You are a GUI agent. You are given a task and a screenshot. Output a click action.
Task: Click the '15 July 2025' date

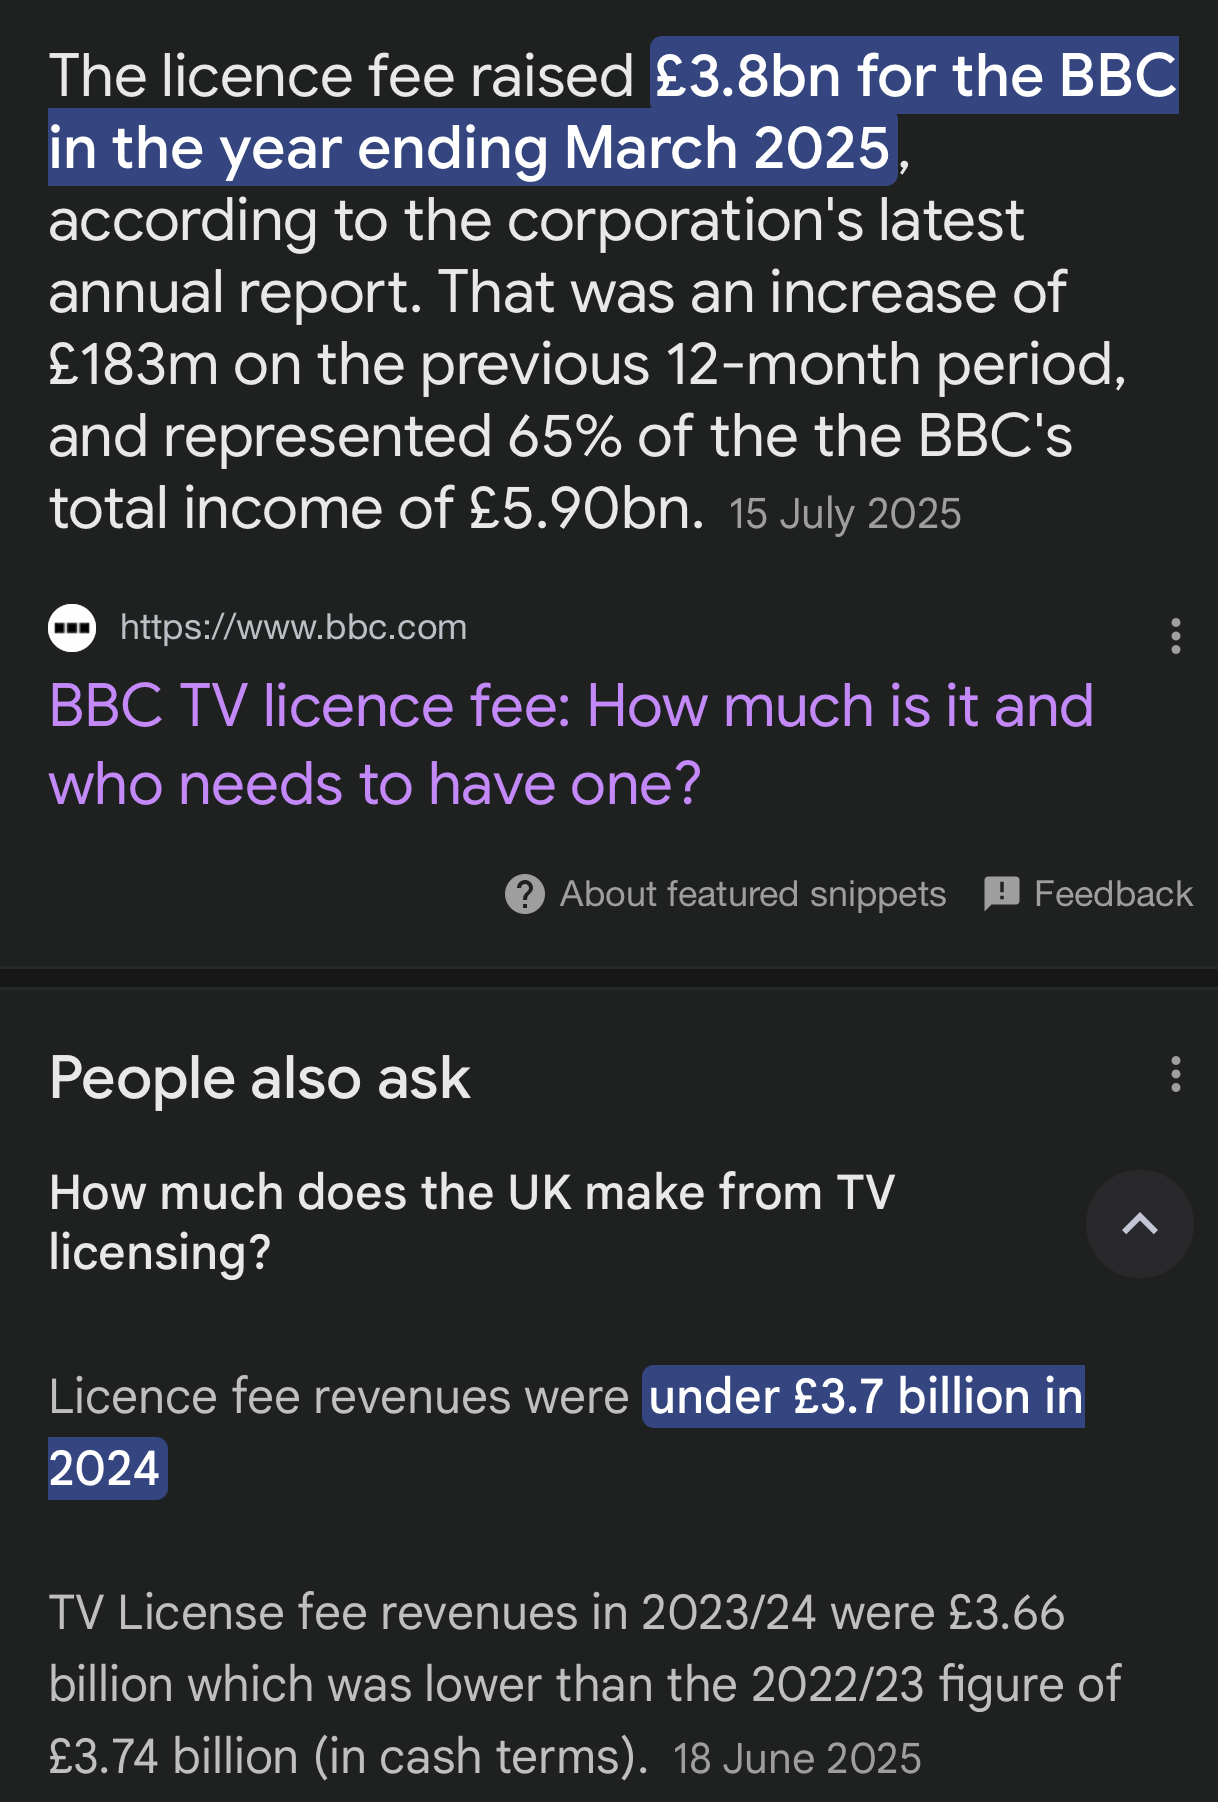click(x=845, y=514)
